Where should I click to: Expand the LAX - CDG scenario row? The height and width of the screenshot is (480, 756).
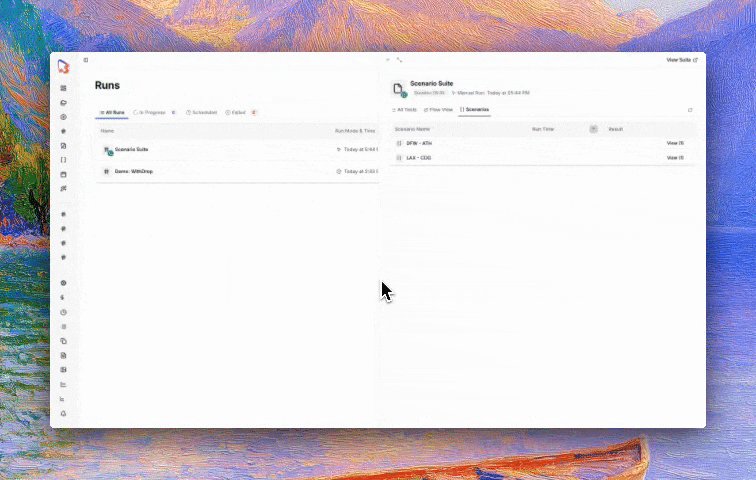tap(543, 158)
